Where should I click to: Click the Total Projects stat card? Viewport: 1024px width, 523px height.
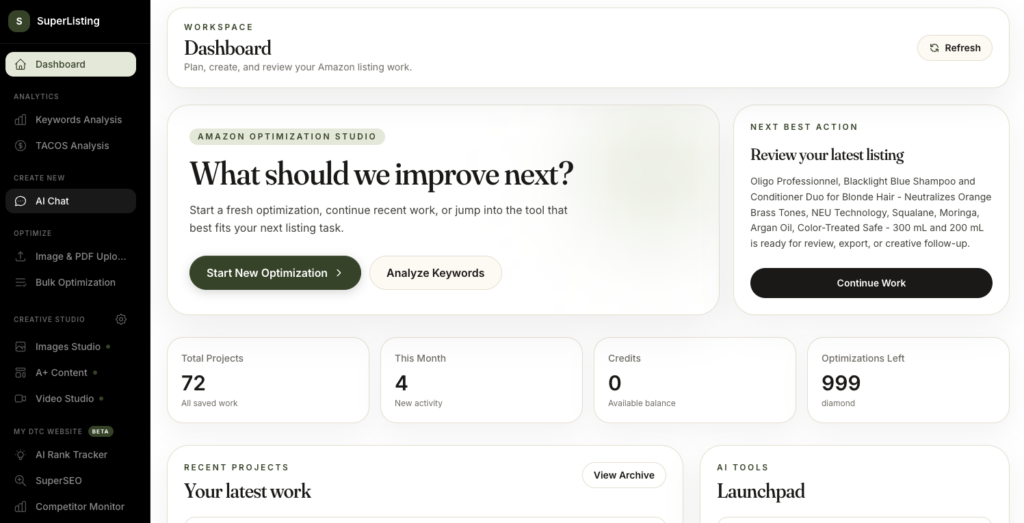click(268, 380)
